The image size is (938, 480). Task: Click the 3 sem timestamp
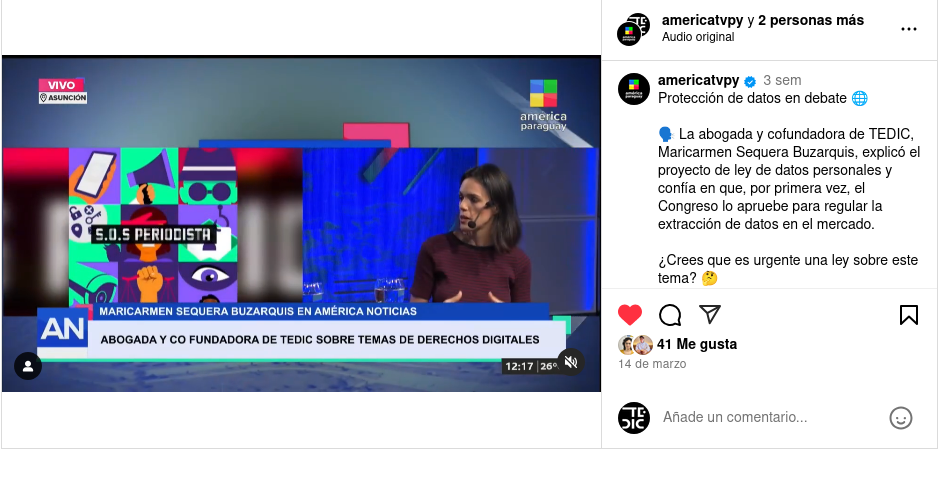coord(782,80)
